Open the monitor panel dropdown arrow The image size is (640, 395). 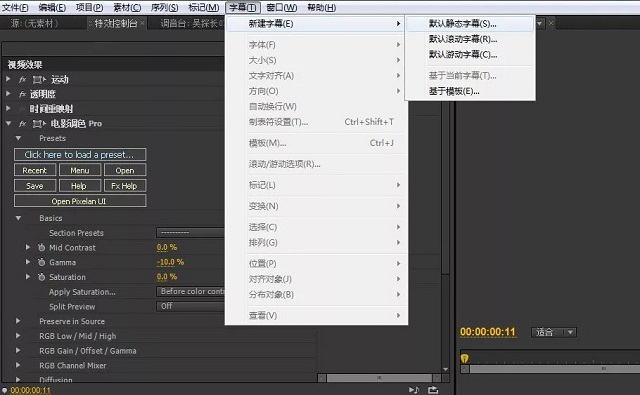tap(540, 23)
